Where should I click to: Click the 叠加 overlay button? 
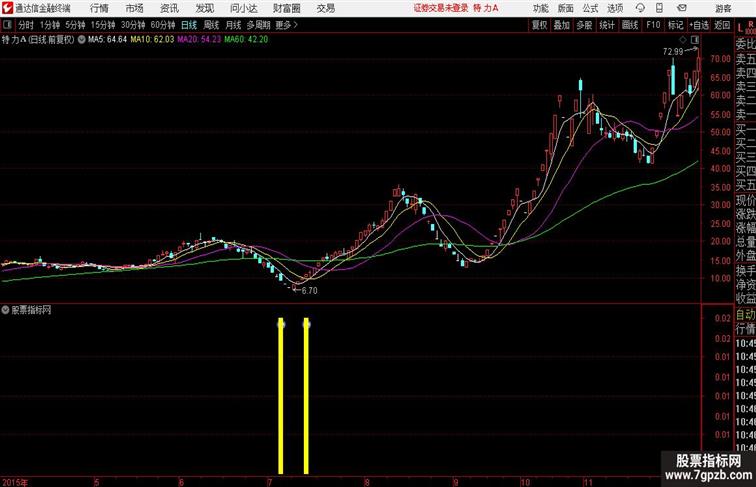pyautogui.click(x=561, y=25)
